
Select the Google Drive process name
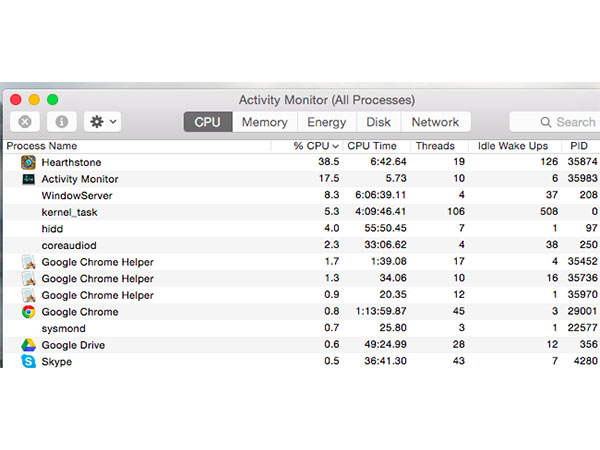tap(73, 345)
